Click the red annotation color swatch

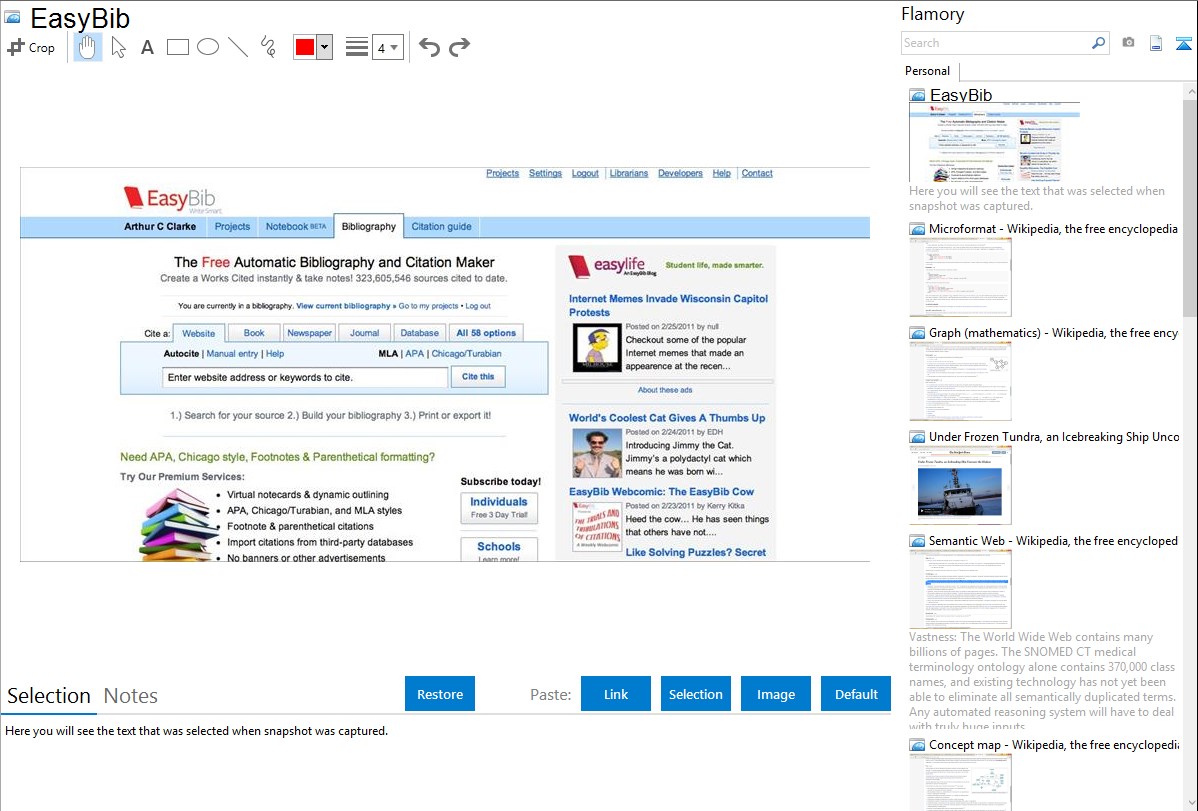pyautogui.click(x=305, y=47)
